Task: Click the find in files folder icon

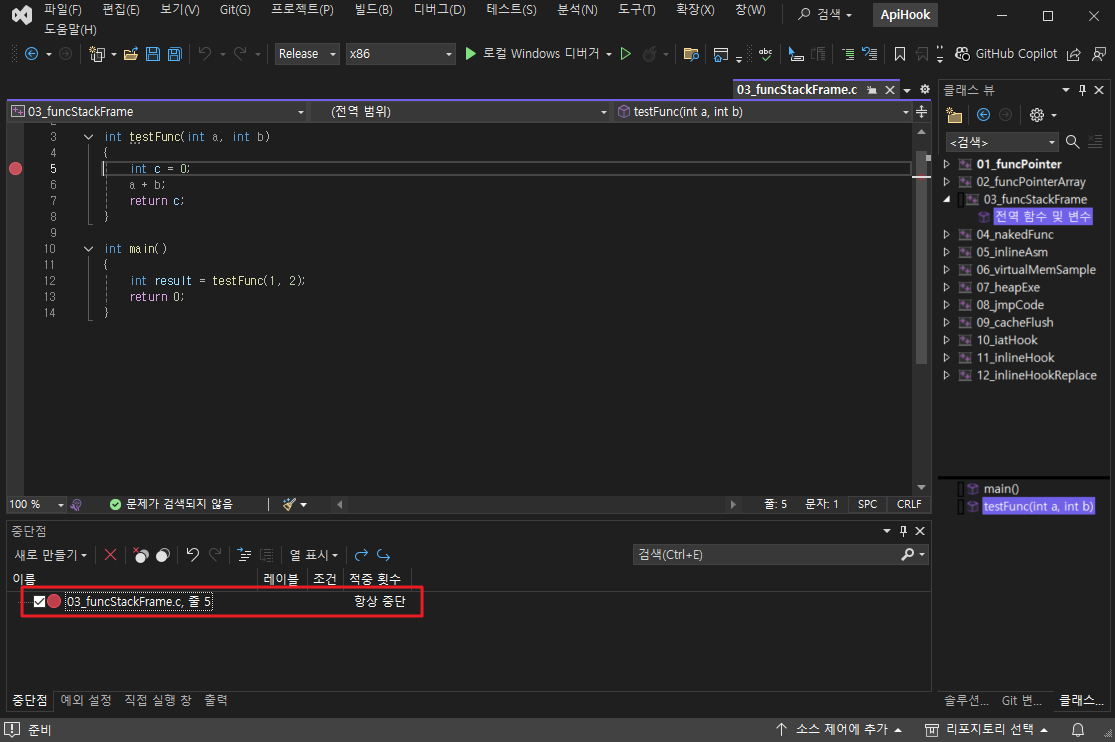Action: (x=690, y=54)
